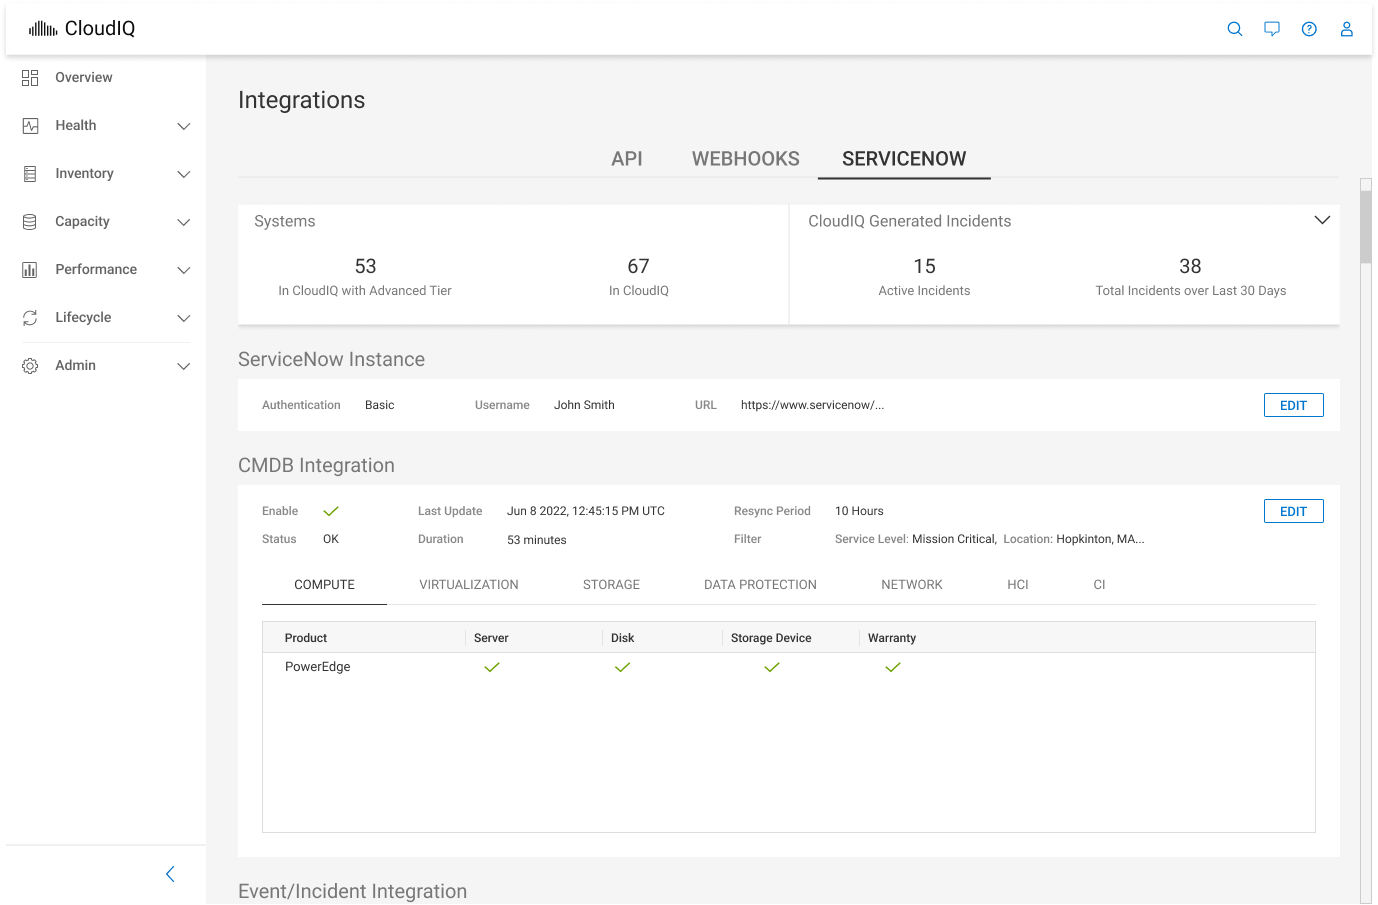Click the Health pulse icon

(30, 126)
